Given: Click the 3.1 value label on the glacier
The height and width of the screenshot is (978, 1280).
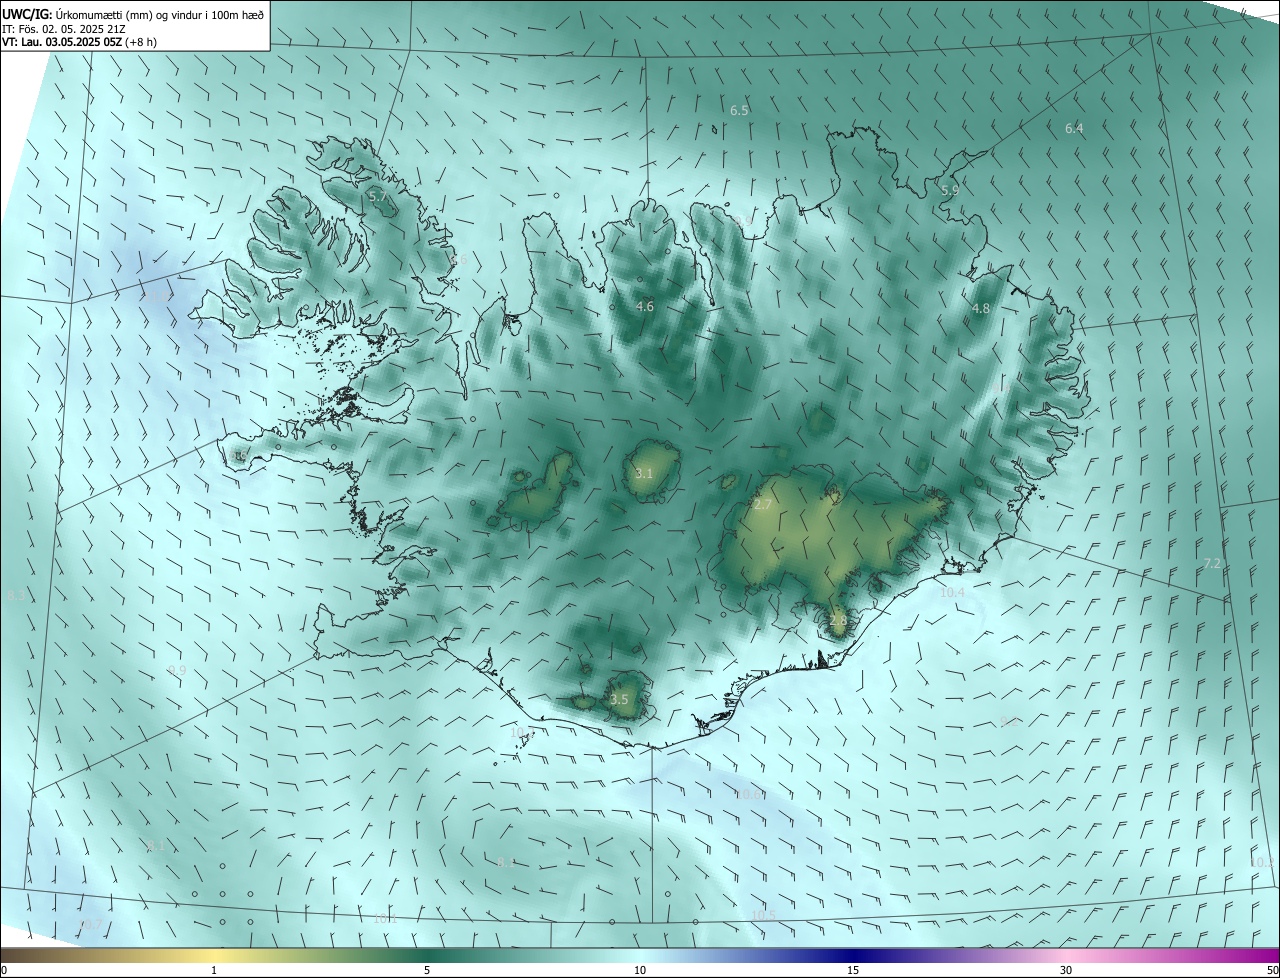Looking at the screenshot, I should click(x=644, y=473).
